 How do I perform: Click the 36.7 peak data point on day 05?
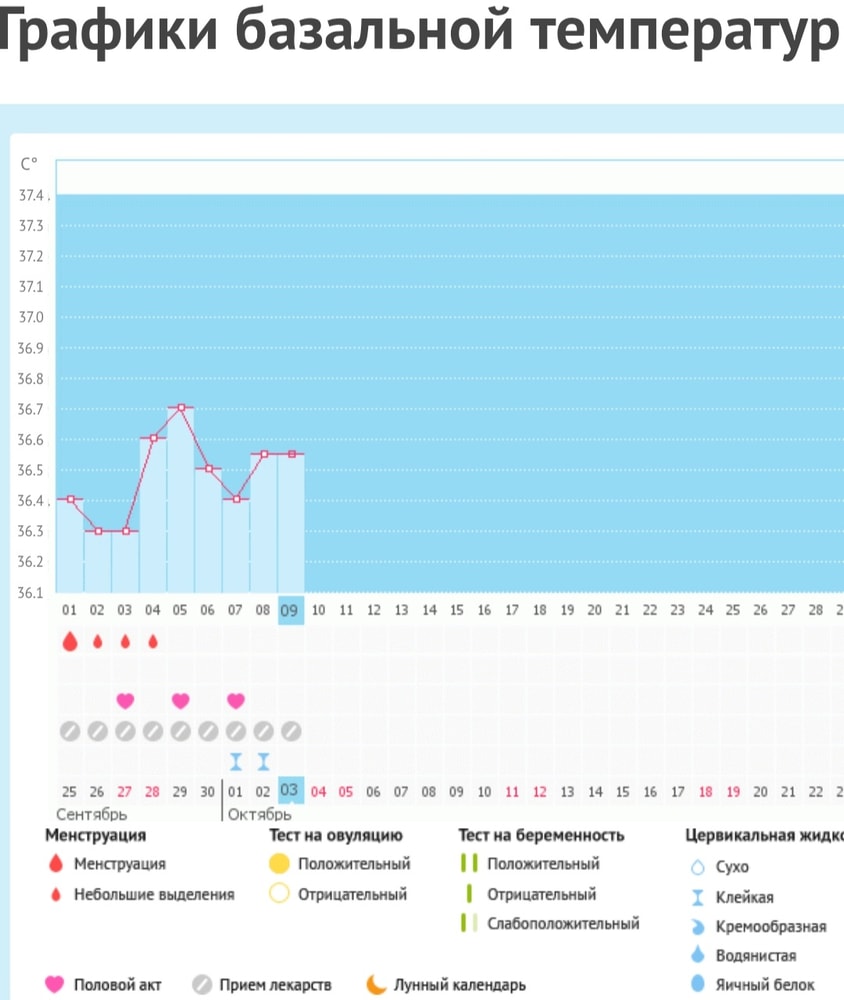181,408
